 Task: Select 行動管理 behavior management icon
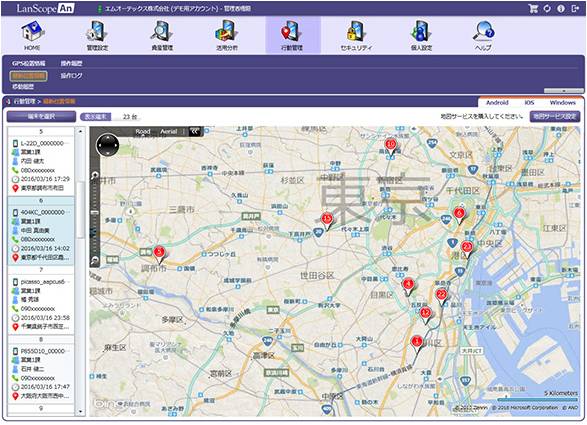pos(292,32)
